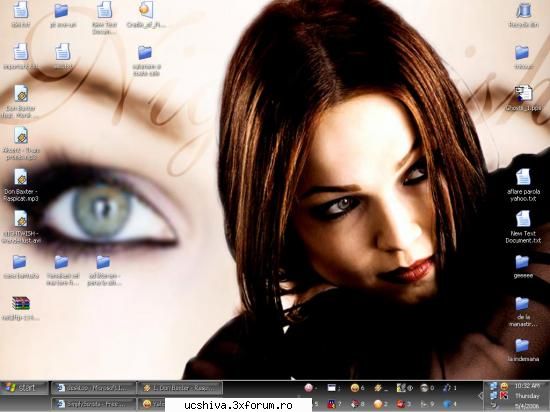
Task: Switch to the Don Baxter Winamp taskbar button
Action: (x=180, y=388)
